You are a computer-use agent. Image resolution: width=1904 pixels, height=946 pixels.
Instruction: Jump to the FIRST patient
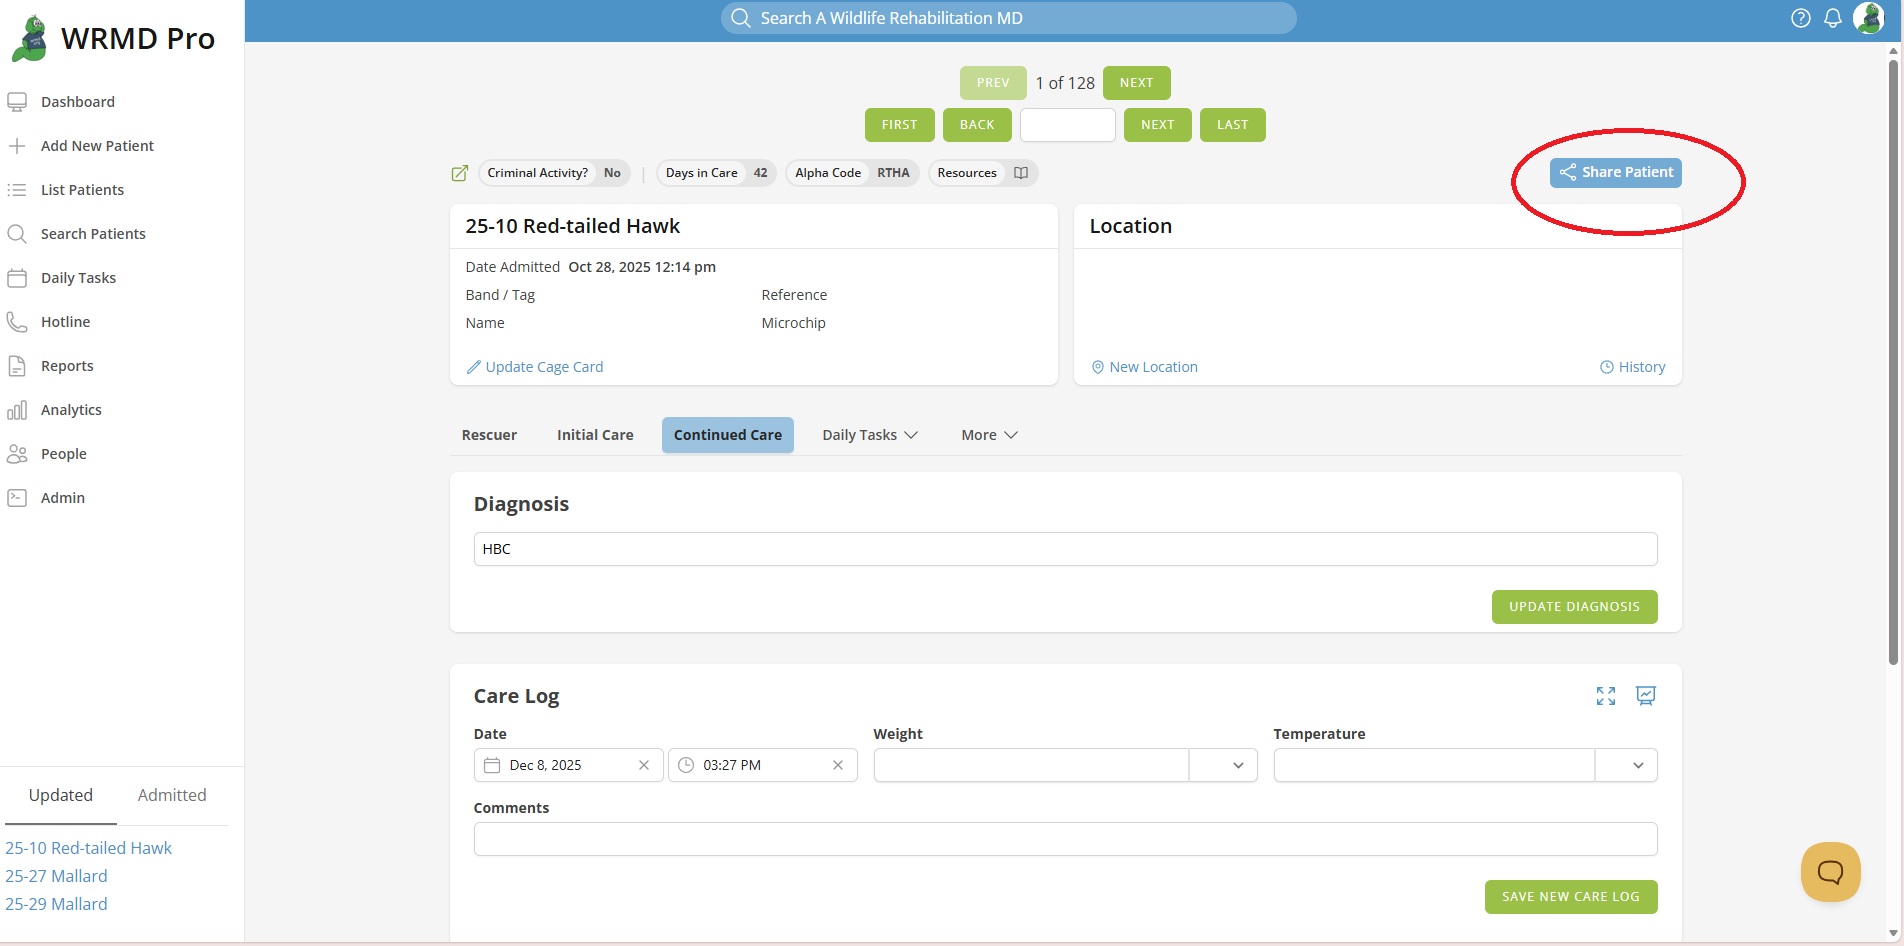click(x=900, y=125)
